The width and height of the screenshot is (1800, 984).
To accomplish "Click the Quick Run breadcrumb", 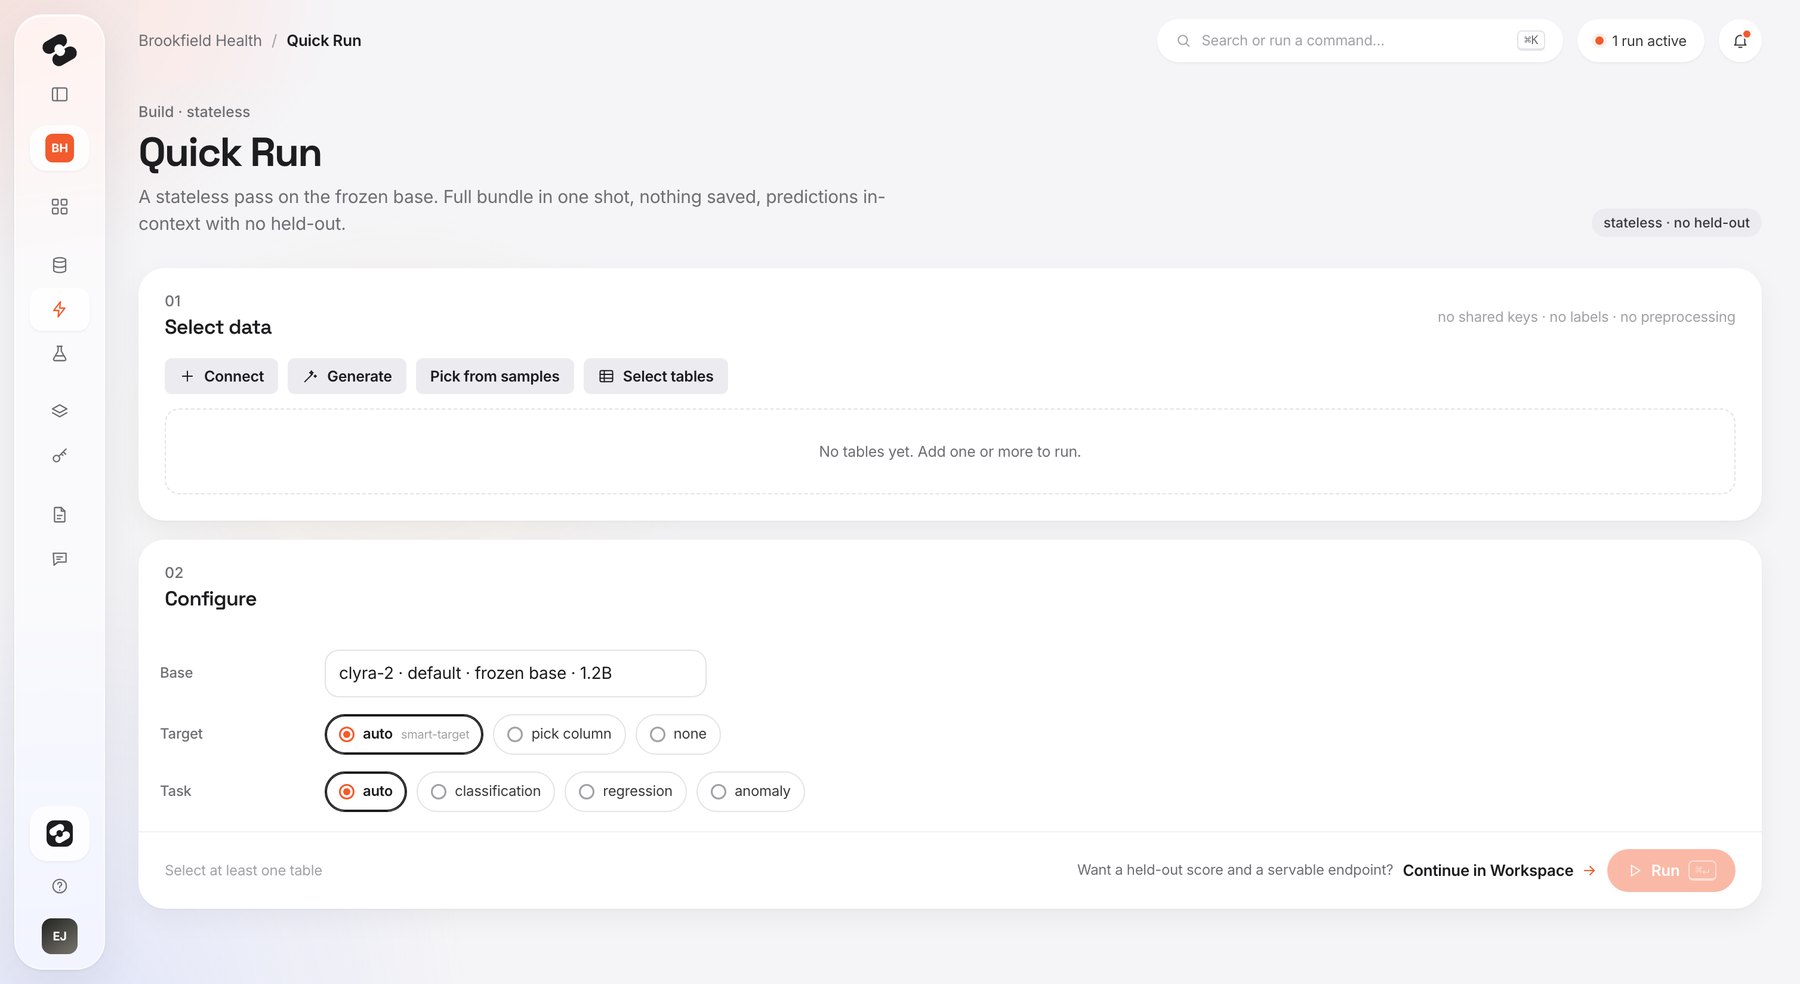I will (x=324, y=40).
